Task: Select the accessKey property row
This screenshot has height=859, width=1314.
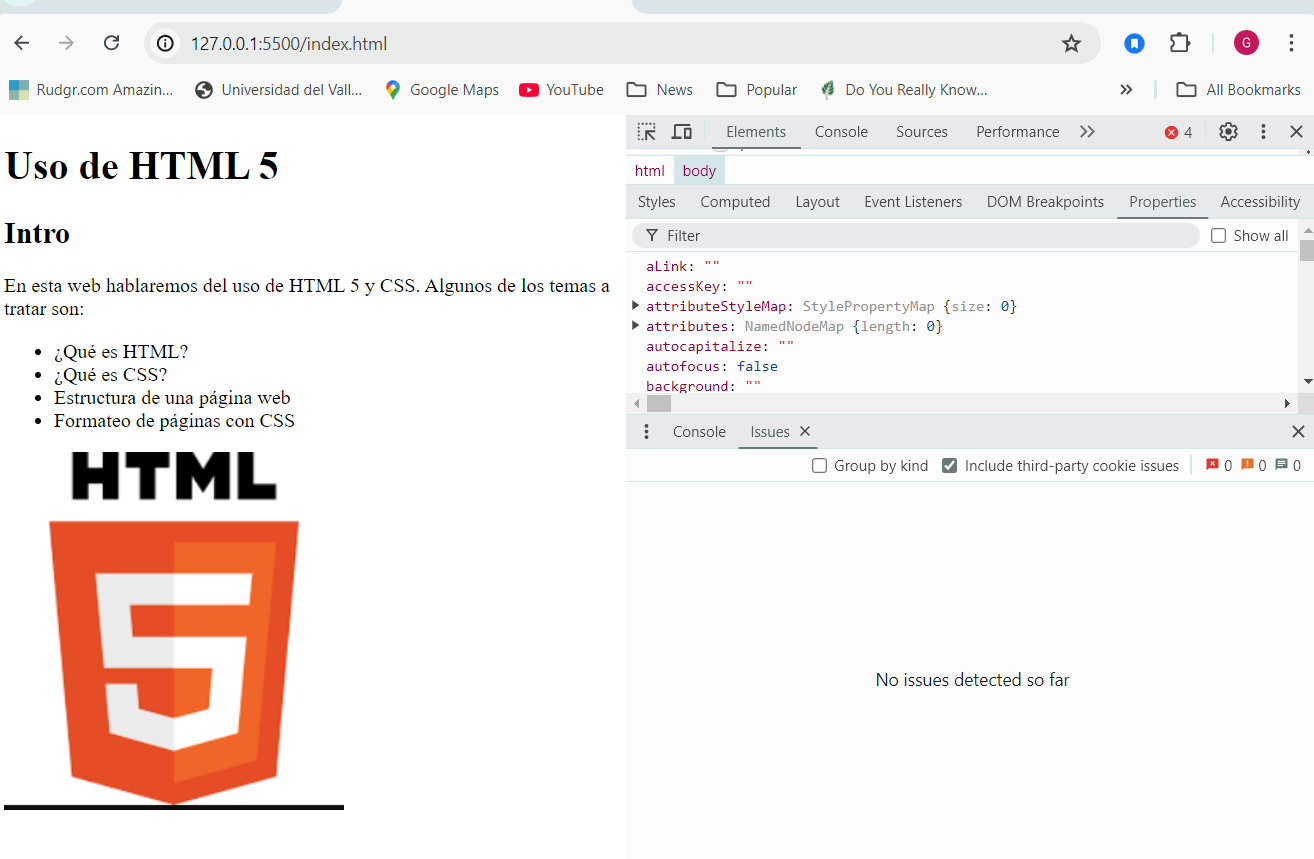Action: click(x=699, y=286)
